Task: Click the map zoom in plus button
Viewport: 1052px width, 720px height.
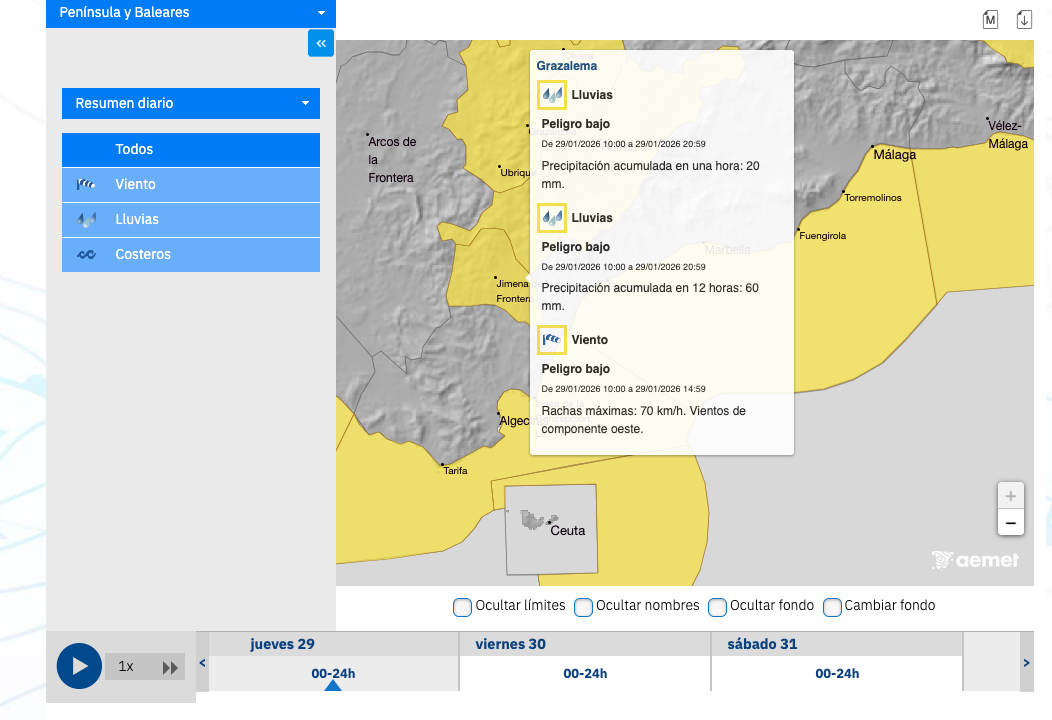Action: pyautogui.click(x=1010, y=496)
